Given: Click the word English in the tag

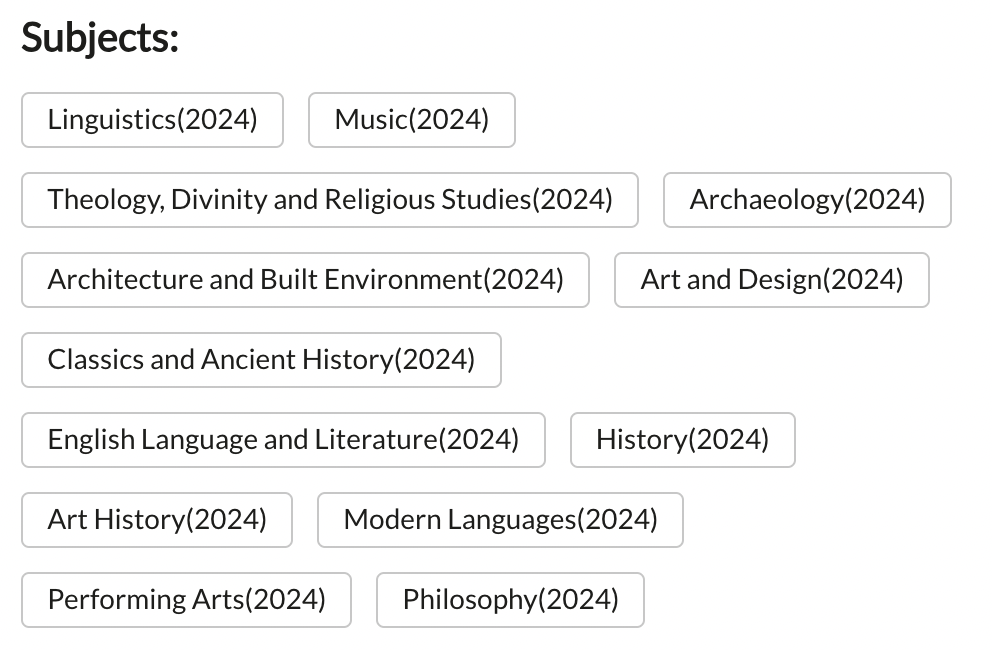Looking at the screenshot, I should coord(91,441).
